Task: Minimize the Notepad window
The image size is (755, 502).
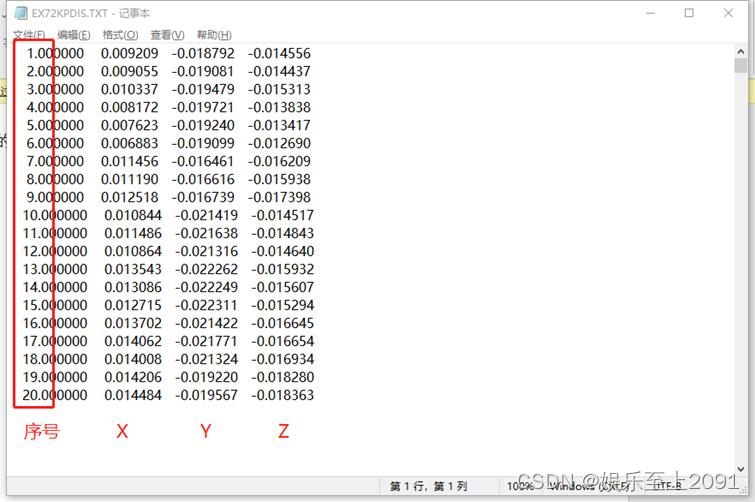Action: click(642, 14)
